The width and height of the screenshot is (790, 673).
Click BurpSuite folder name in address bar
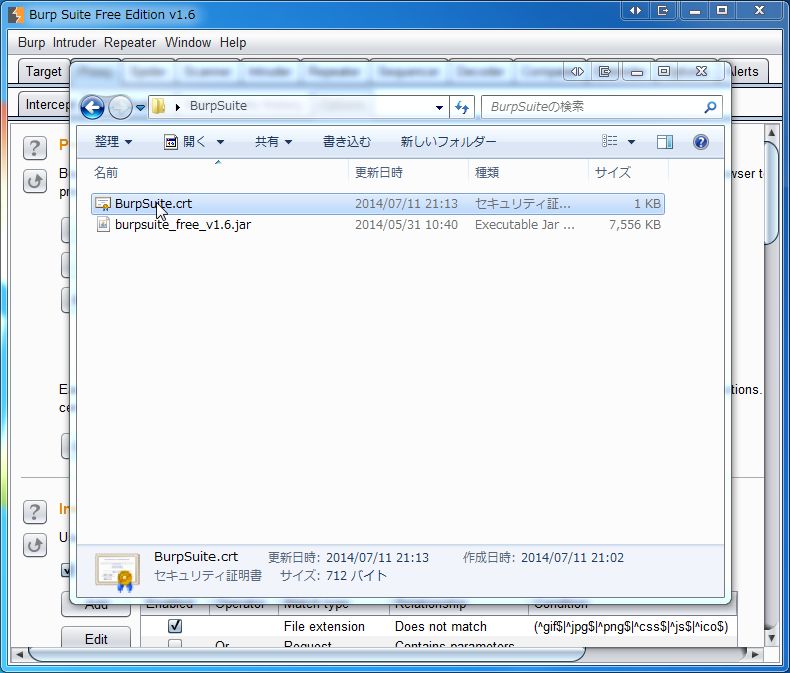point(218,106)
